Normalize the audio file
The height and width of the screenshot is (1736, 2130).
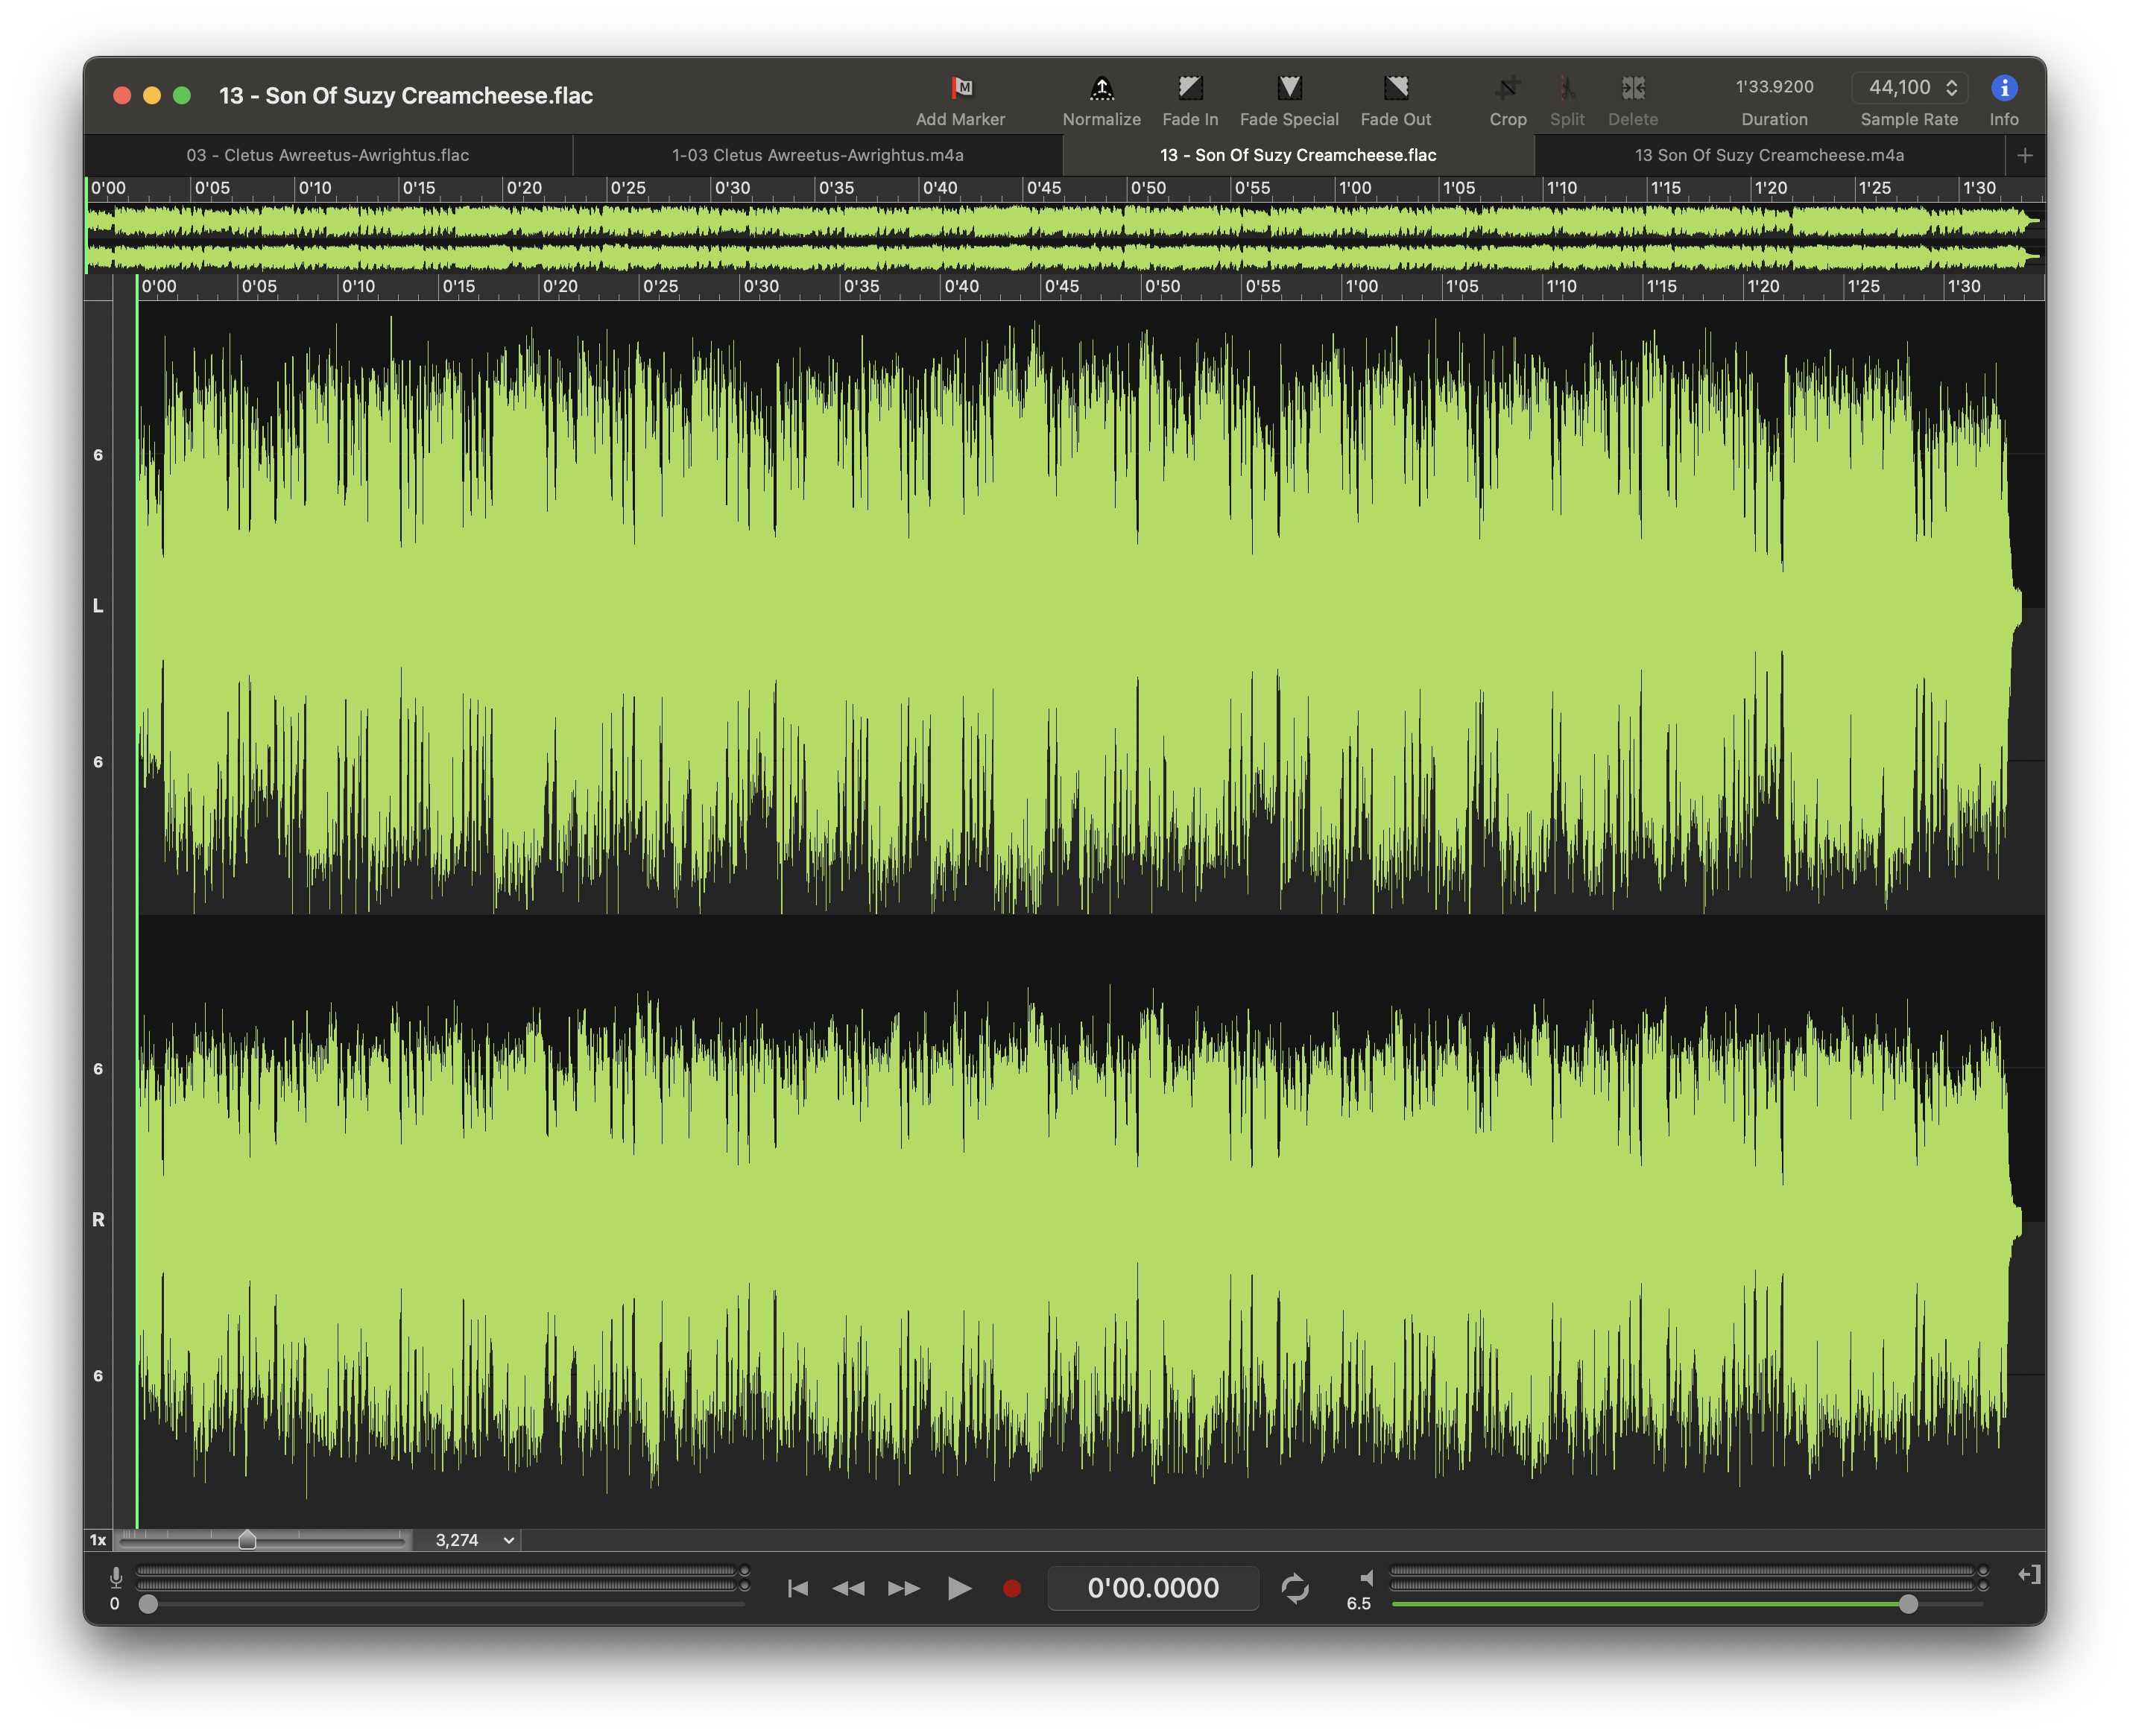(x=1101, y=97)
